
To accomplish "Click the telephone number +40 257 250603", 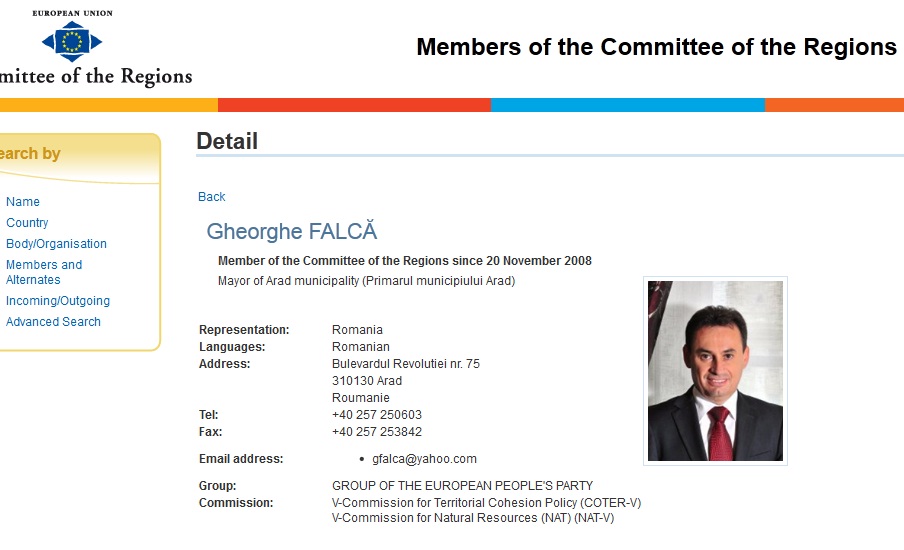I will 377,415.
